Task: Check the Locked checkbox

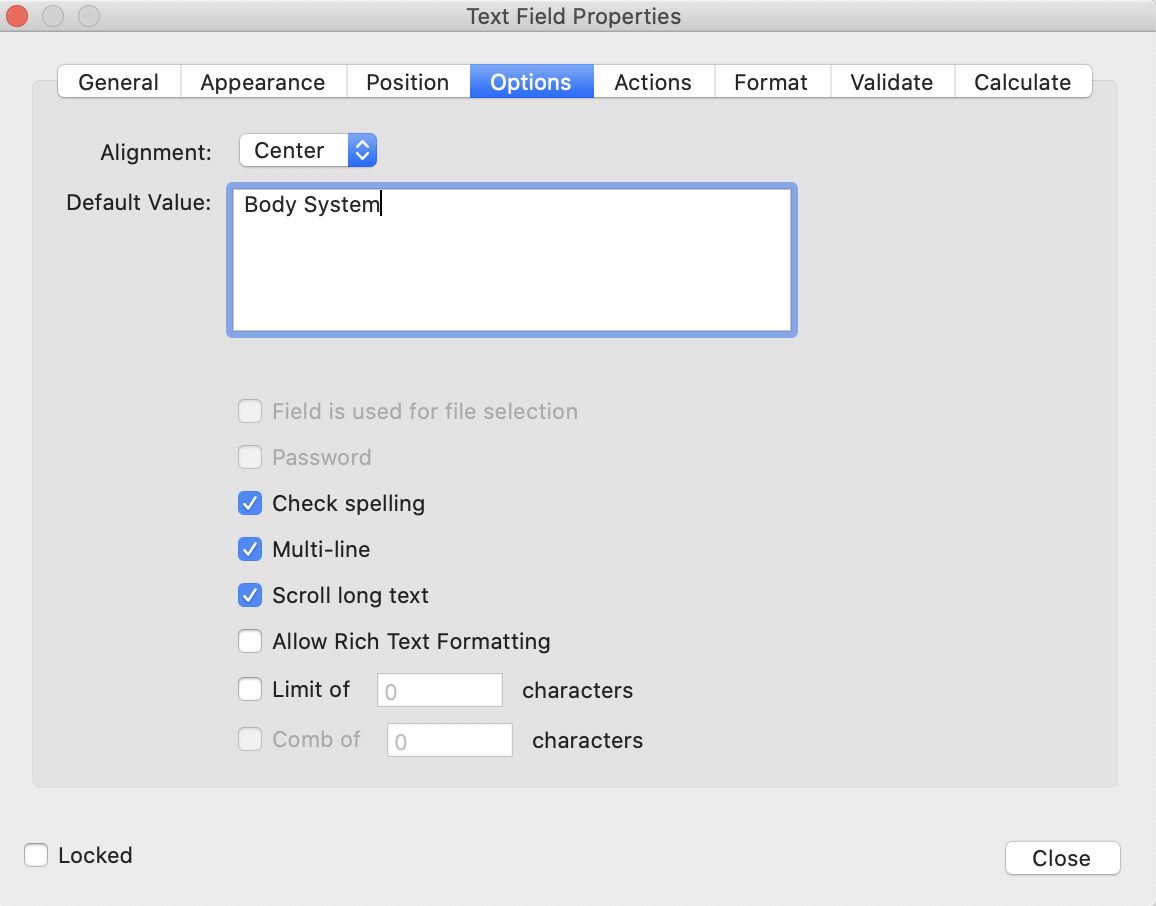Action: [x=36, y=855]
